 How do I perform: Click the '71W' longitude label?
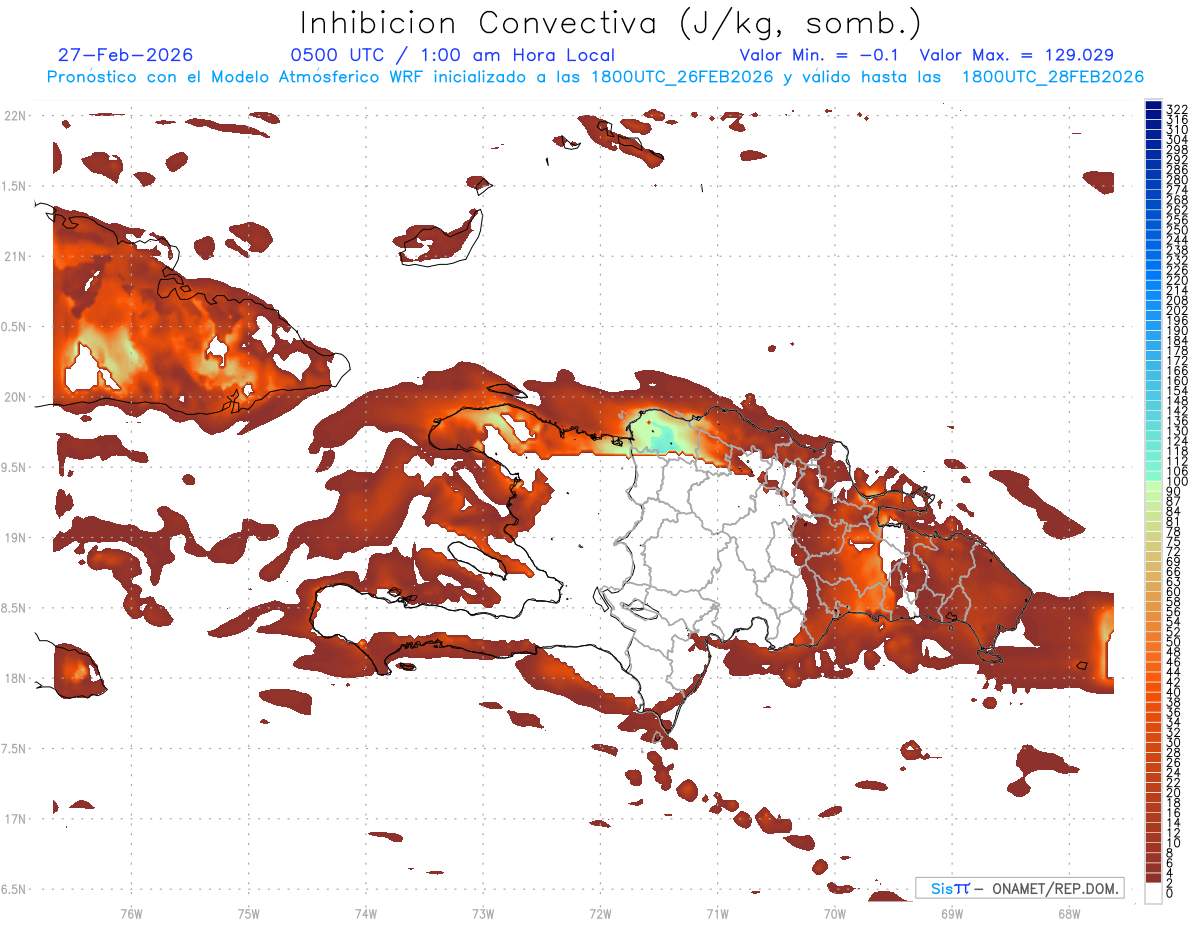pos(717,913)
